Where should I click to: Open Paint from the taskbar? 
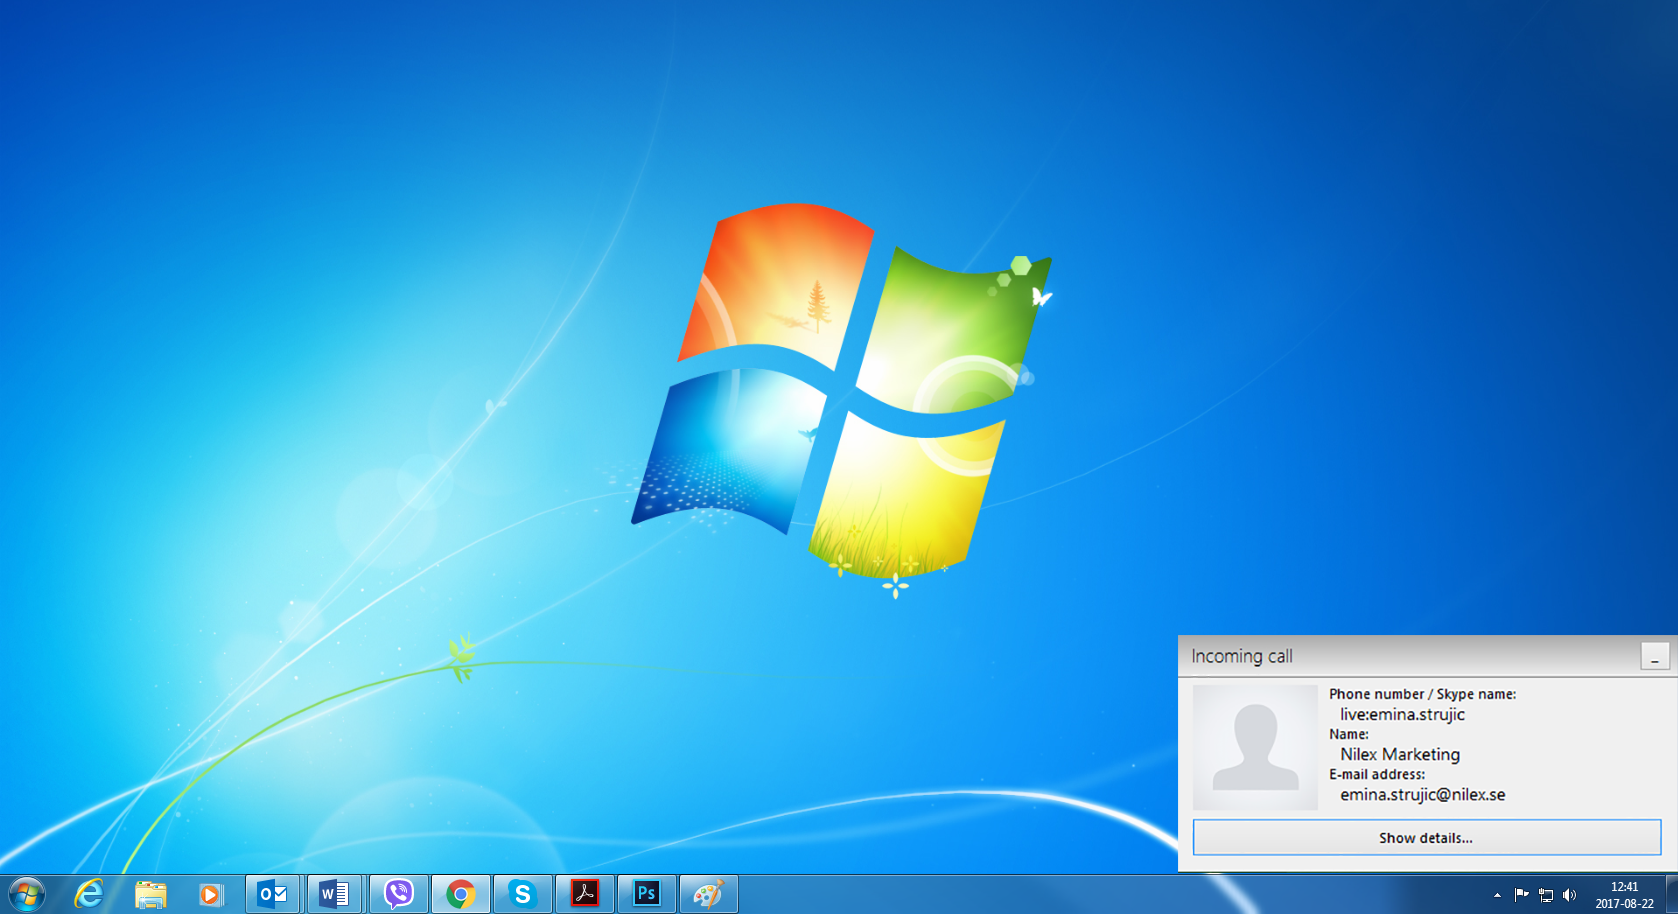[x=708, y=893]
